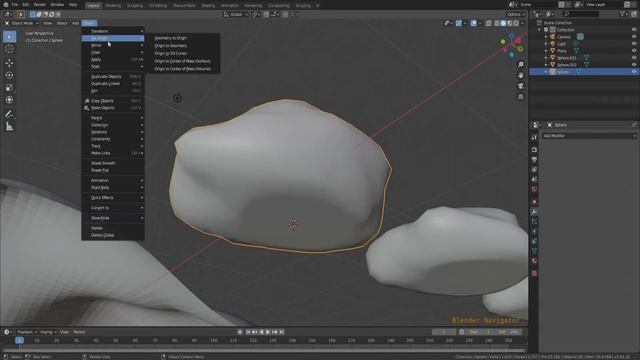Open the Options dropdown in viewport

point(516,14)
